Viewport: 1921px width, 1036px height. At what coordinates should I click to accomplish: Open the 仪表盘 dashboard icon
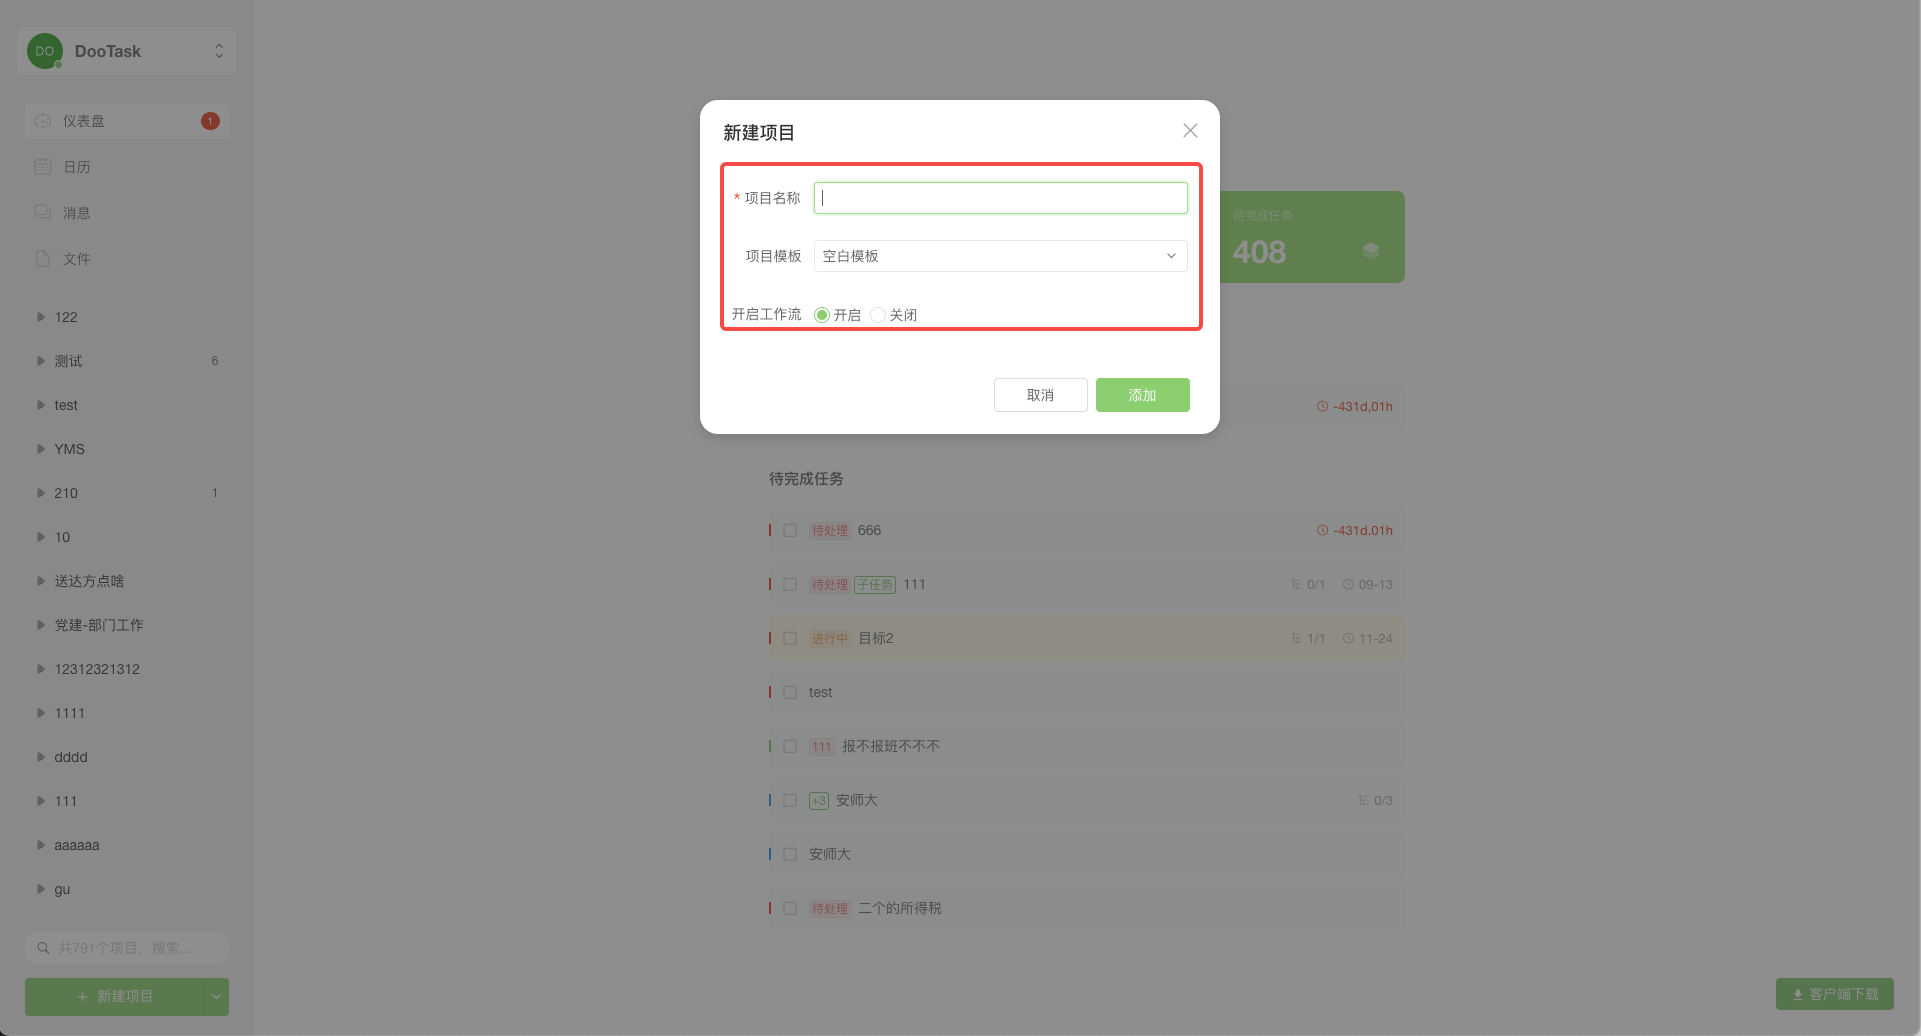coord(42,120)
